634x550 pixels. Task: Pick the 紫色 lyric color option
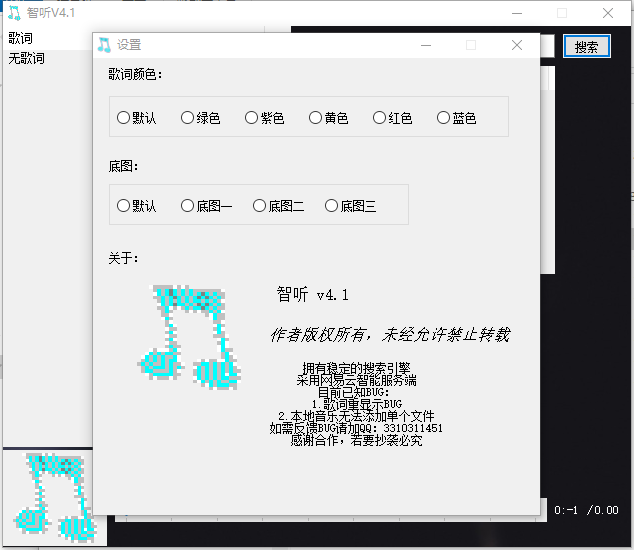point(252,118)
